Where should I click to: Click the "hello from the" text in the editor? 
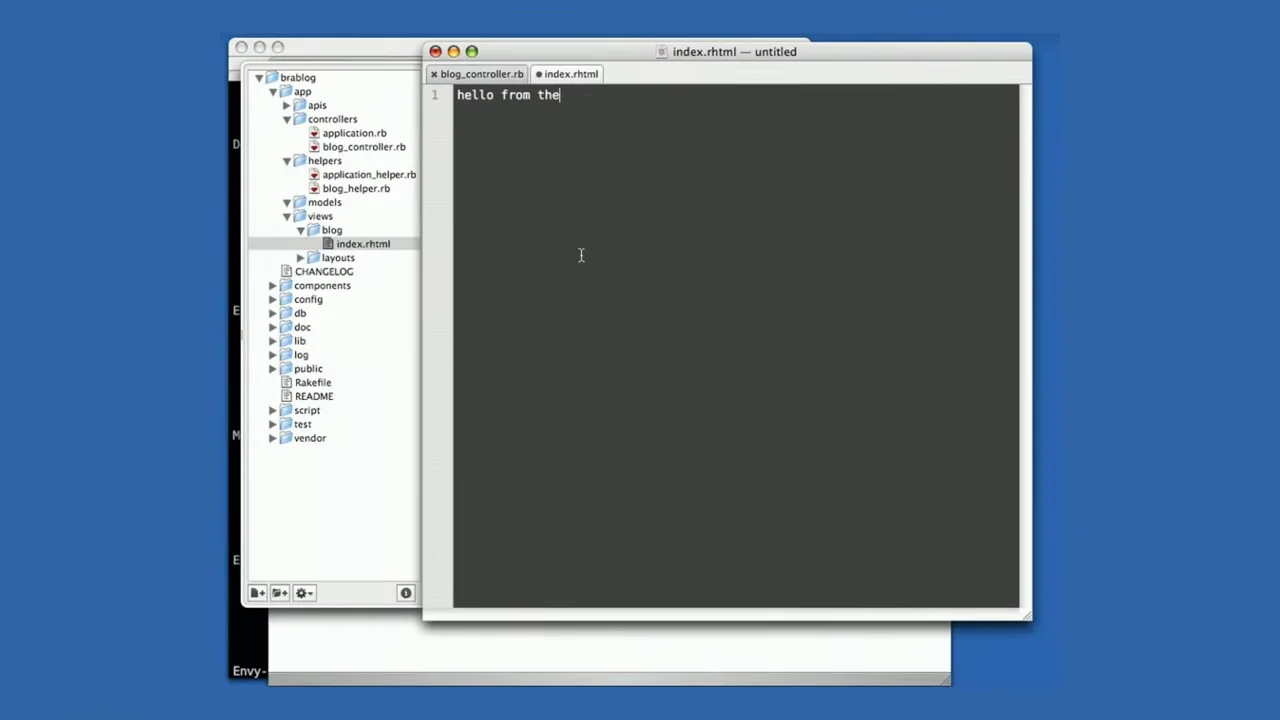tap(508, 95)
